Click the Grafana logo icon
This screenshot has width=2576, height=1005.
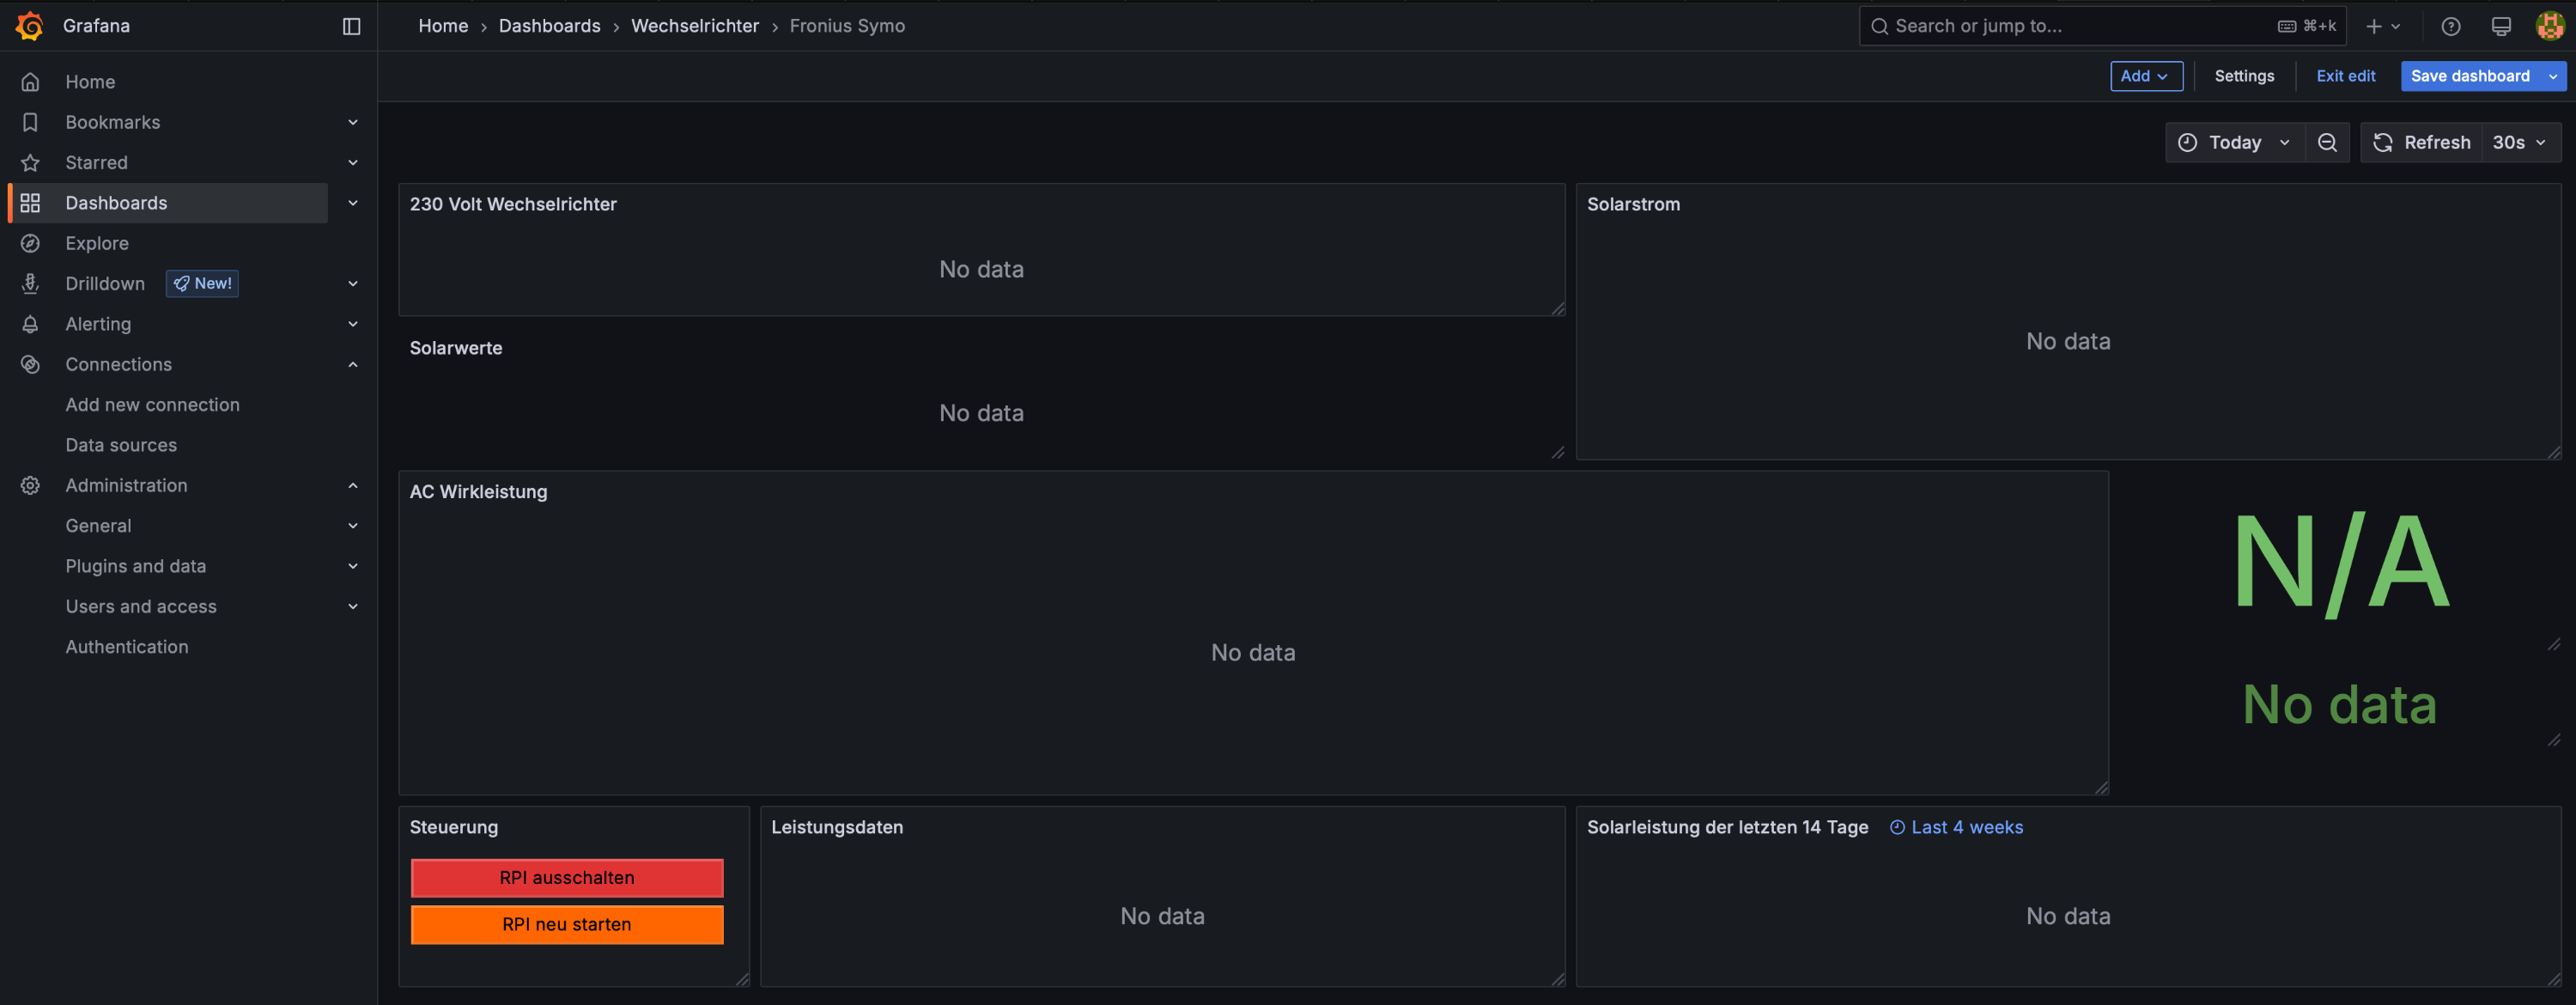tap(30, 26)
